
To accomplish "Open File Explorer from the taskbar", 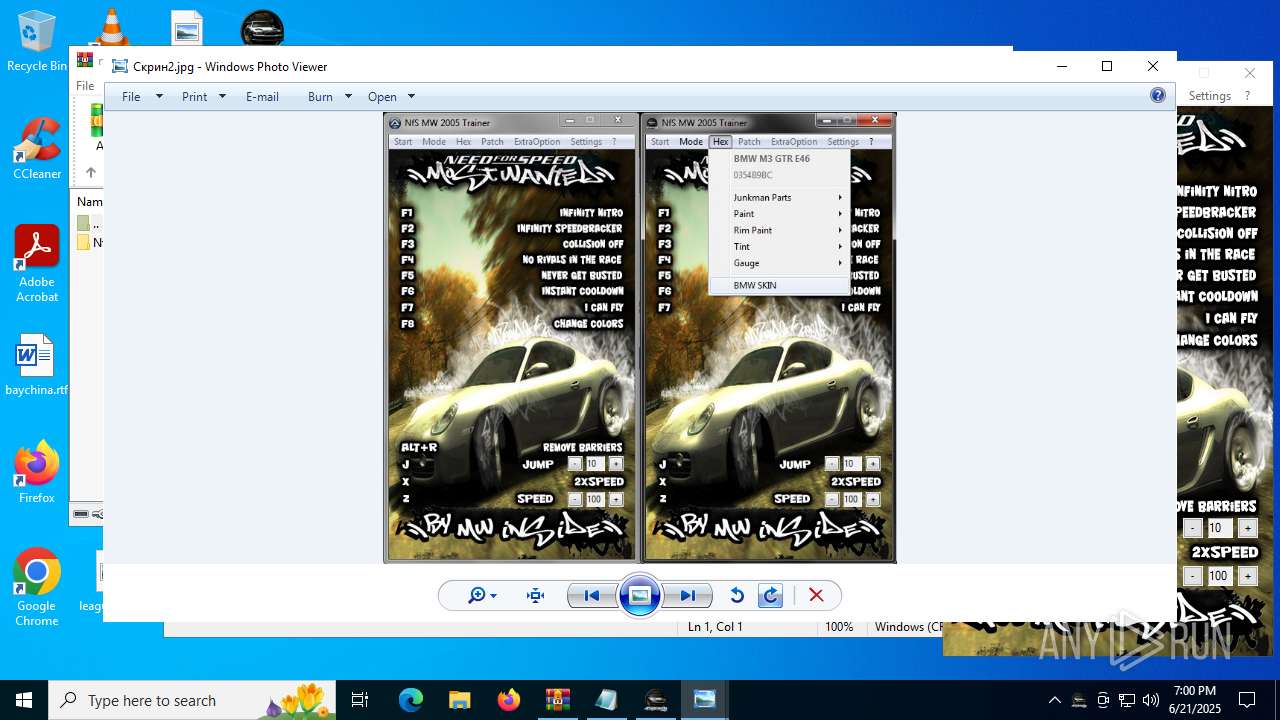I will [459, 700].
